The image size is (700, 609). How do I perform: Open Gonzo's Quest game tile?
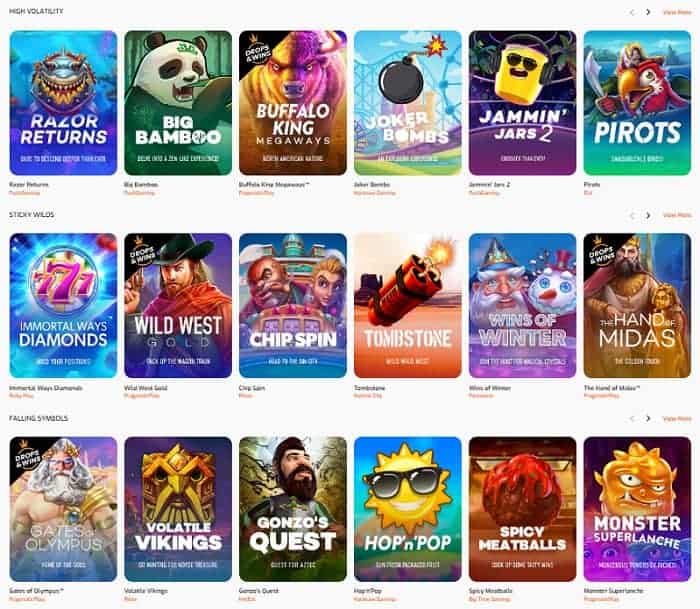click(293, 509)
